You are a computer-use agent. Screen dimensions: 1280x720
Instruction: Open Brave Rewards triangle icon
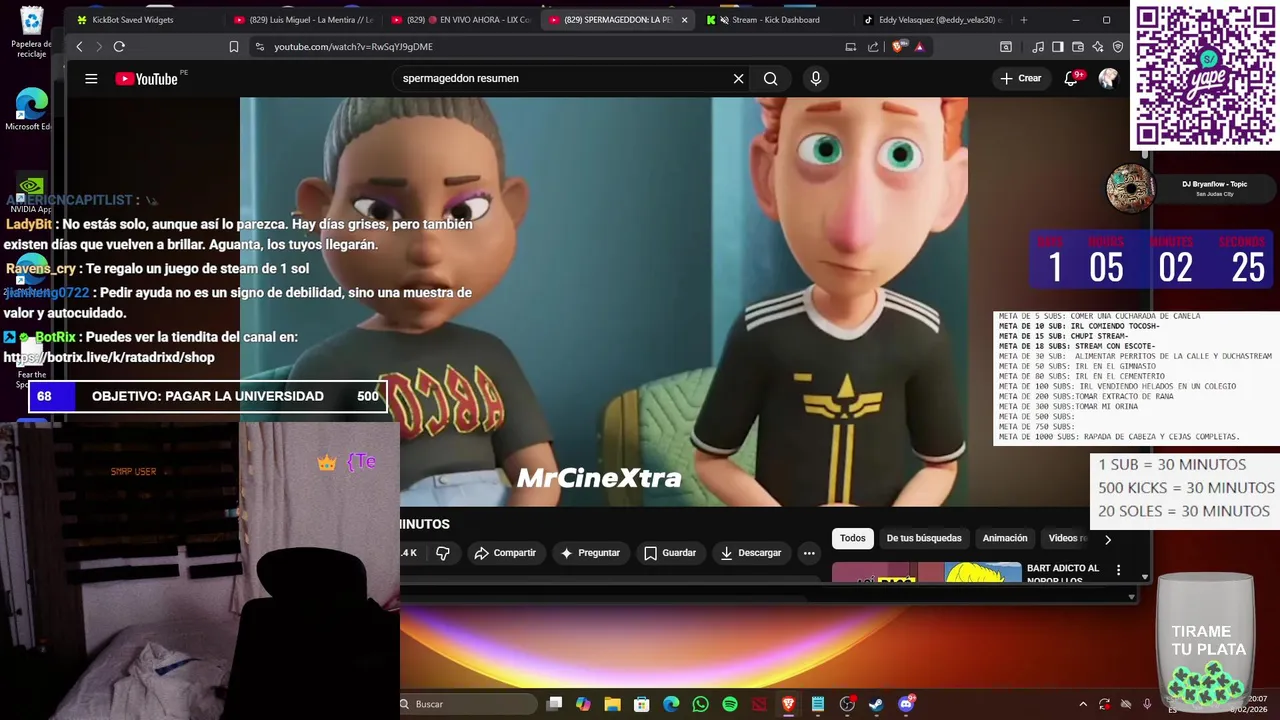(919, 46)
